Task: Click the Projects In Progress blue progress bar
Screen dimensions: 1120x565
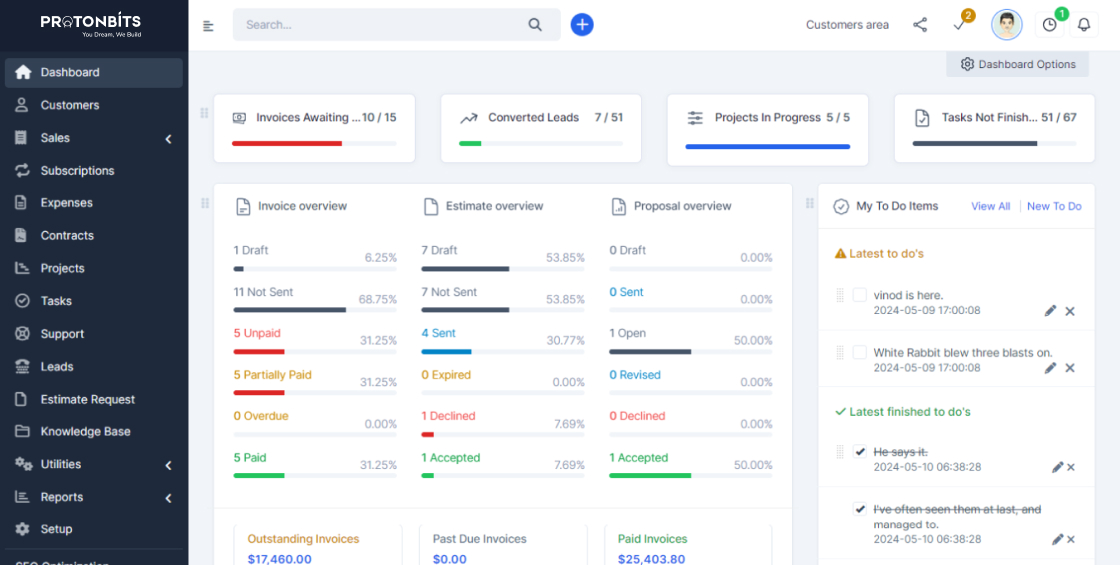Action: [767, 146]
